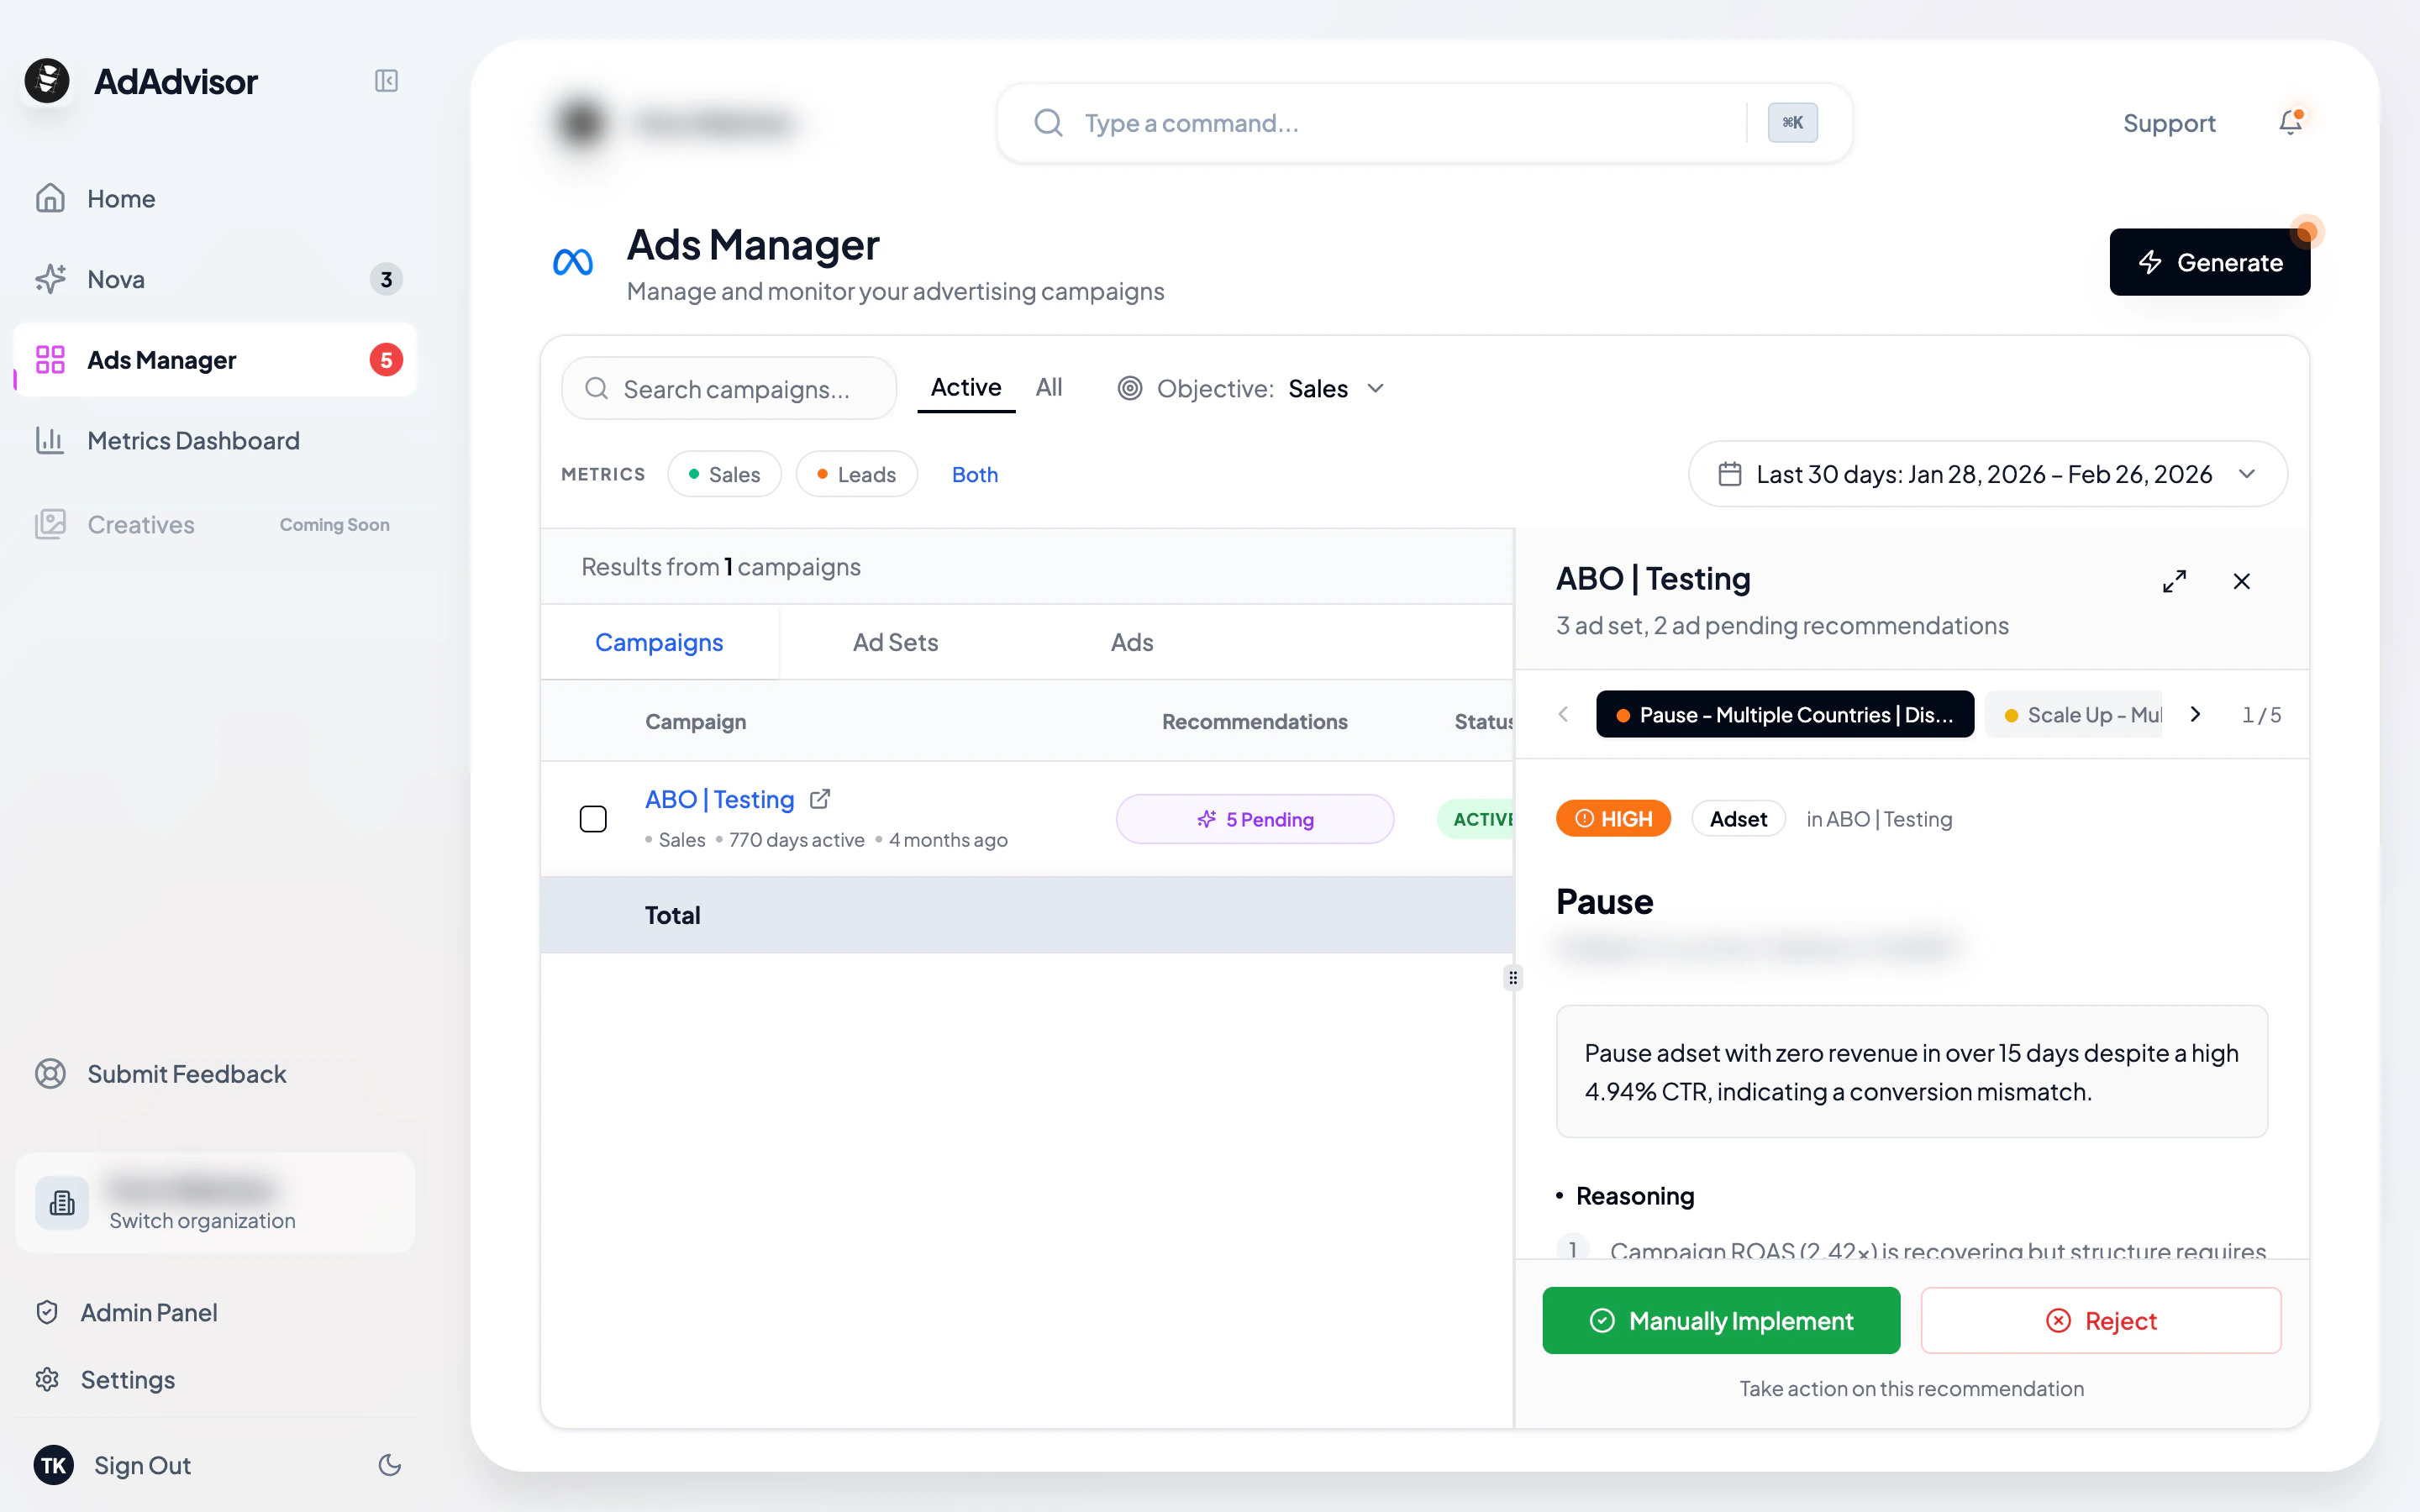The height and width of the screenshot is (1512, 2420).
Task: Open Submit Feedback
Action: coord(215,1073)
